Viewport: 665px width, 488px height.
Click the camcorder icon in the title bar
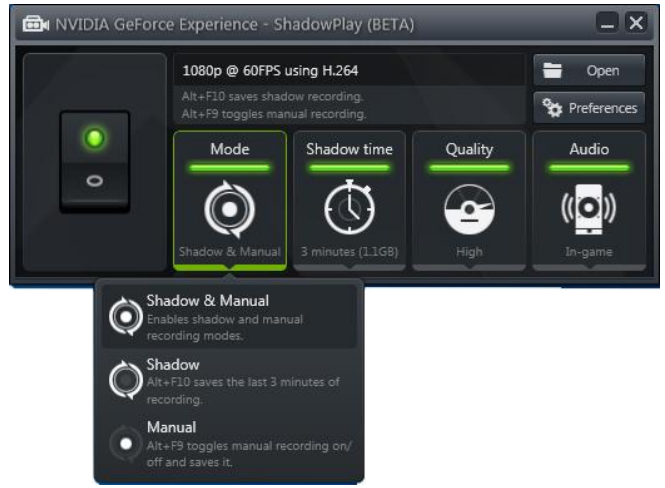pyautogui.click(x=36, y=24)
